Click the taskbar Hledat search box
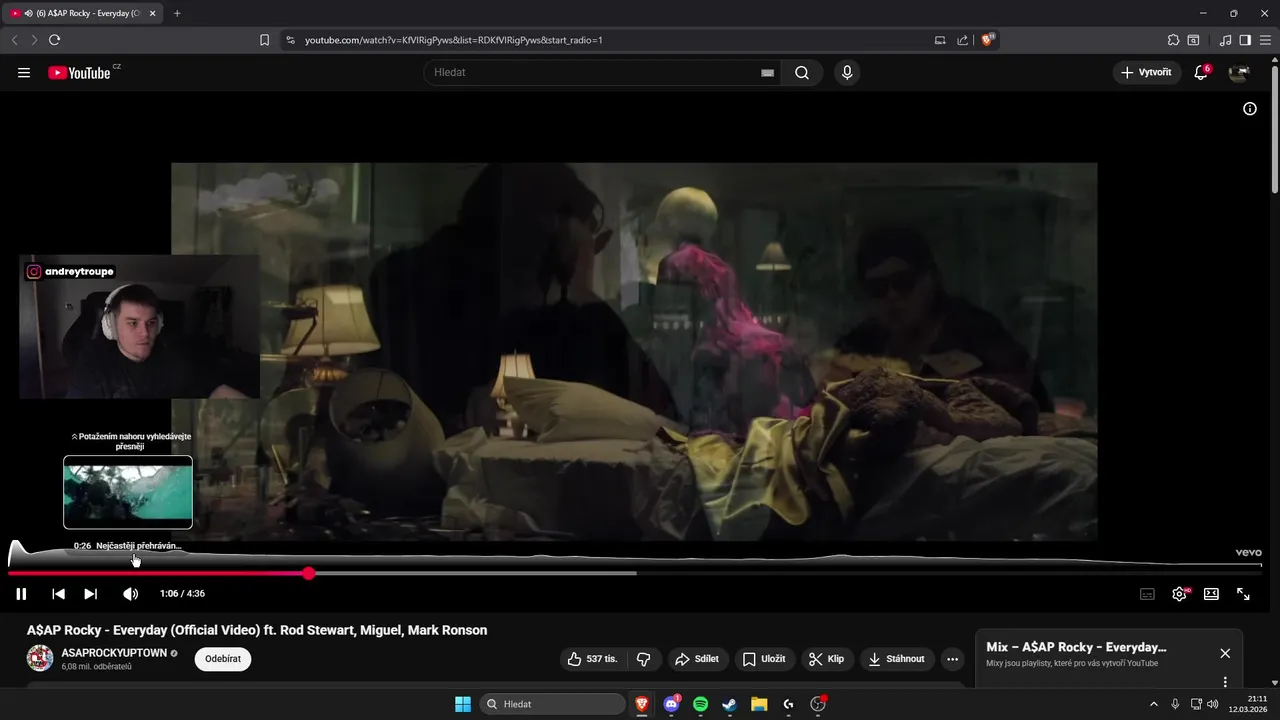The width and height of the screenshot is (1280, 720). 553,704
